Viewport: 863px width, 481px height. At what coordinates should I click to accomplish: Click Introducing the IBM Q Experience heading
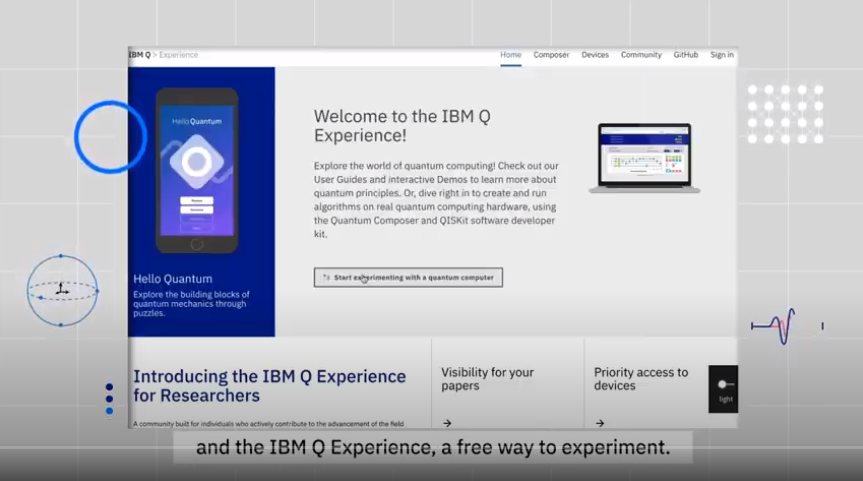[269, 386]
